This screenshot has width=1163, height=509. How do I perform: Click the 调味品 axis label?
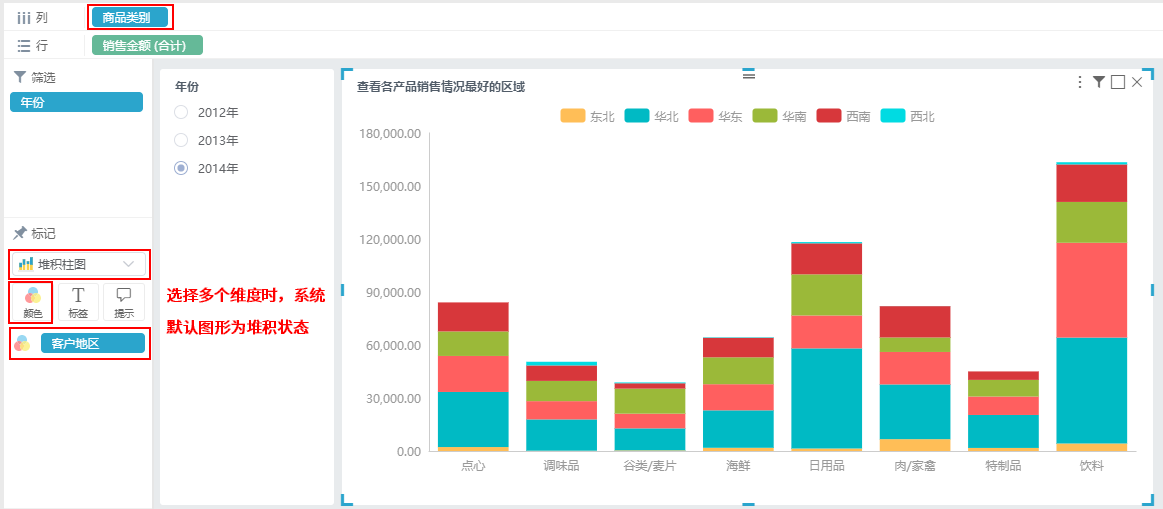point(561,465)
